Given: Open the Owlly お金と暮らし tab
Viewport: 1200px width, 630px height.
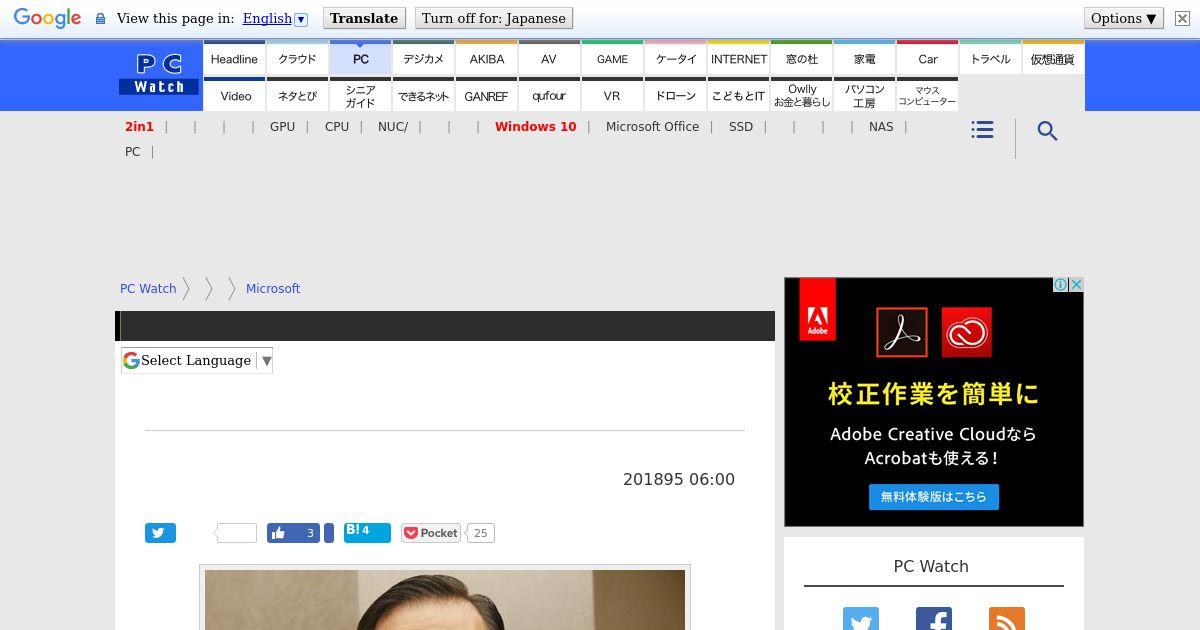Looking at the screenshot, I should click(x=802, y=96).
